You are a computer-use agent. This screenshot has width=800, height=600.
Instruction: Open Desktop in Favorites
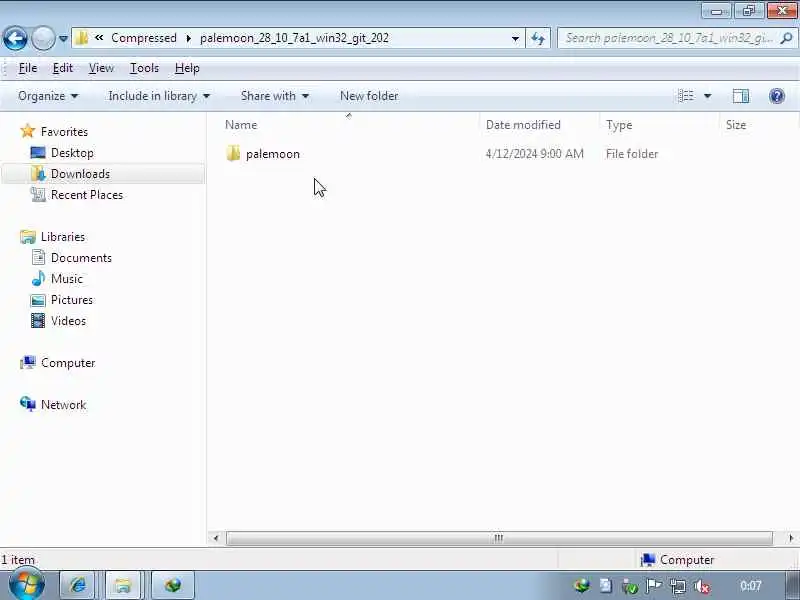pyautogui.click(x=72, y=153)
